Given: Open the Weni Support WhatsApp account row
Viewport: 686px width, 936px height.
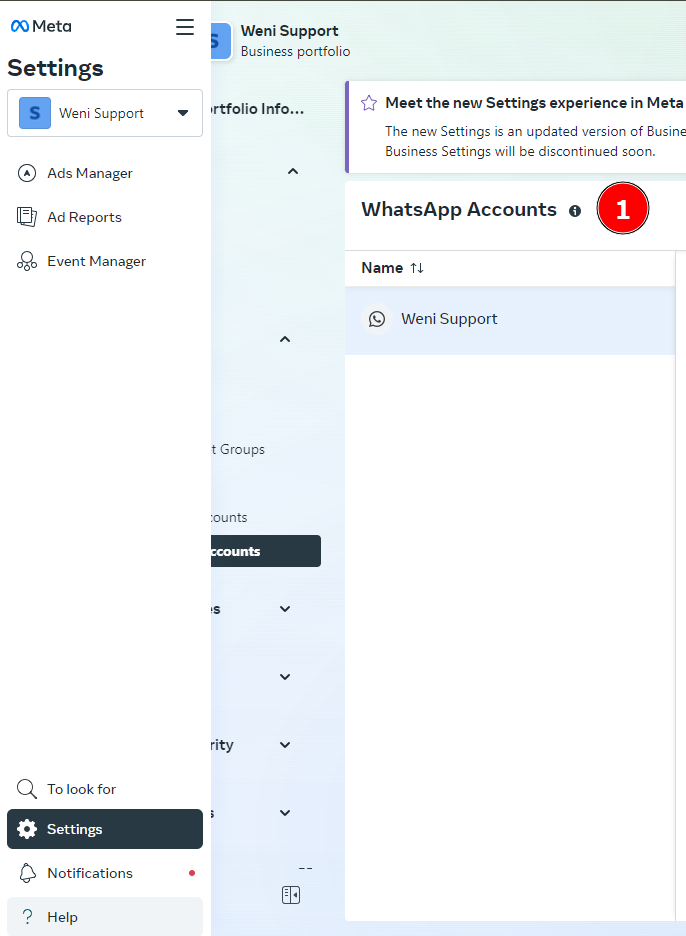Looking at the screenshot, I should coord(449,318).
